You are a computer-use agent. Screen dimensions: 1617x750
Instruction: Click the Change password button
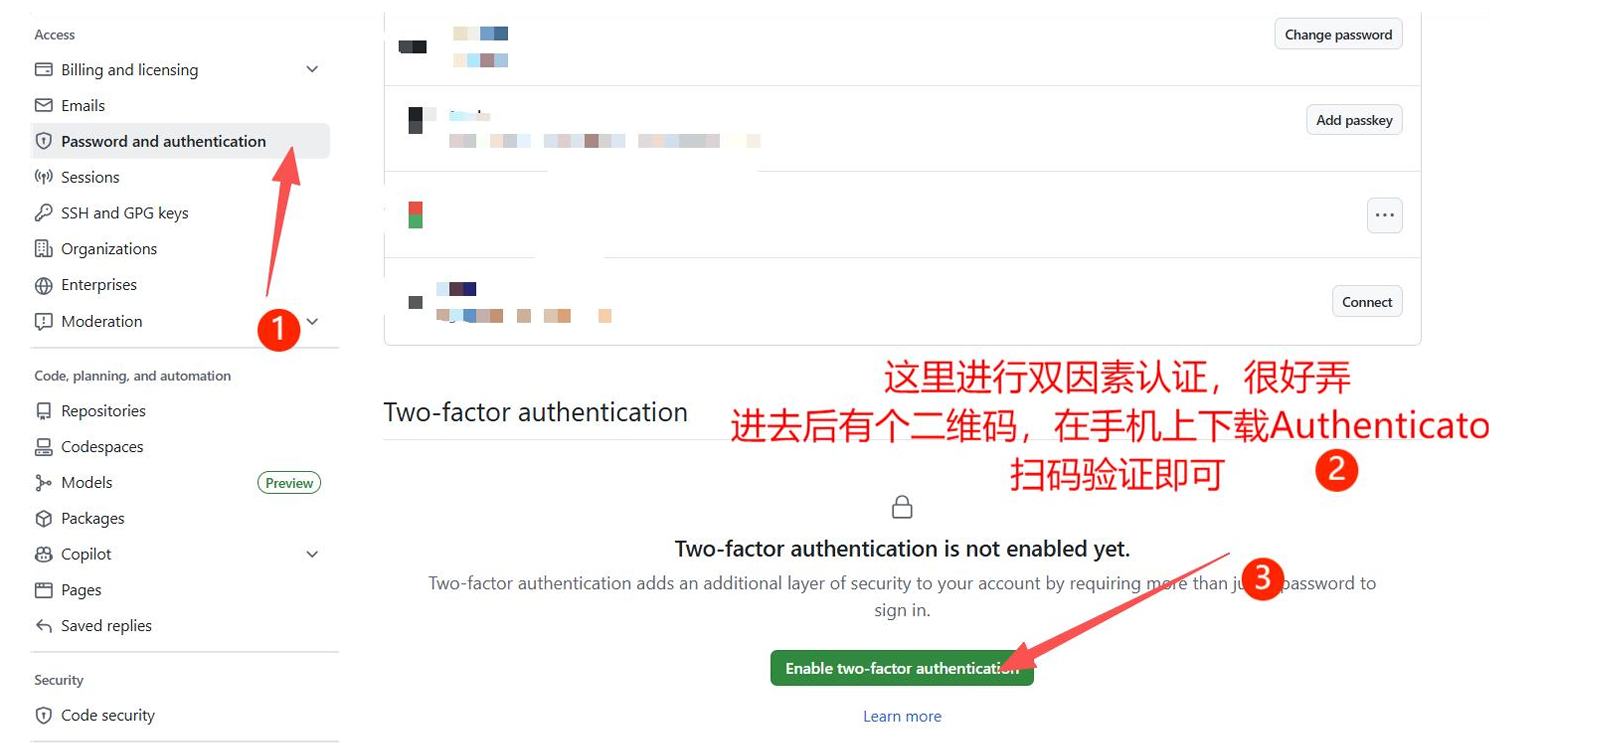coord(1338,34)
